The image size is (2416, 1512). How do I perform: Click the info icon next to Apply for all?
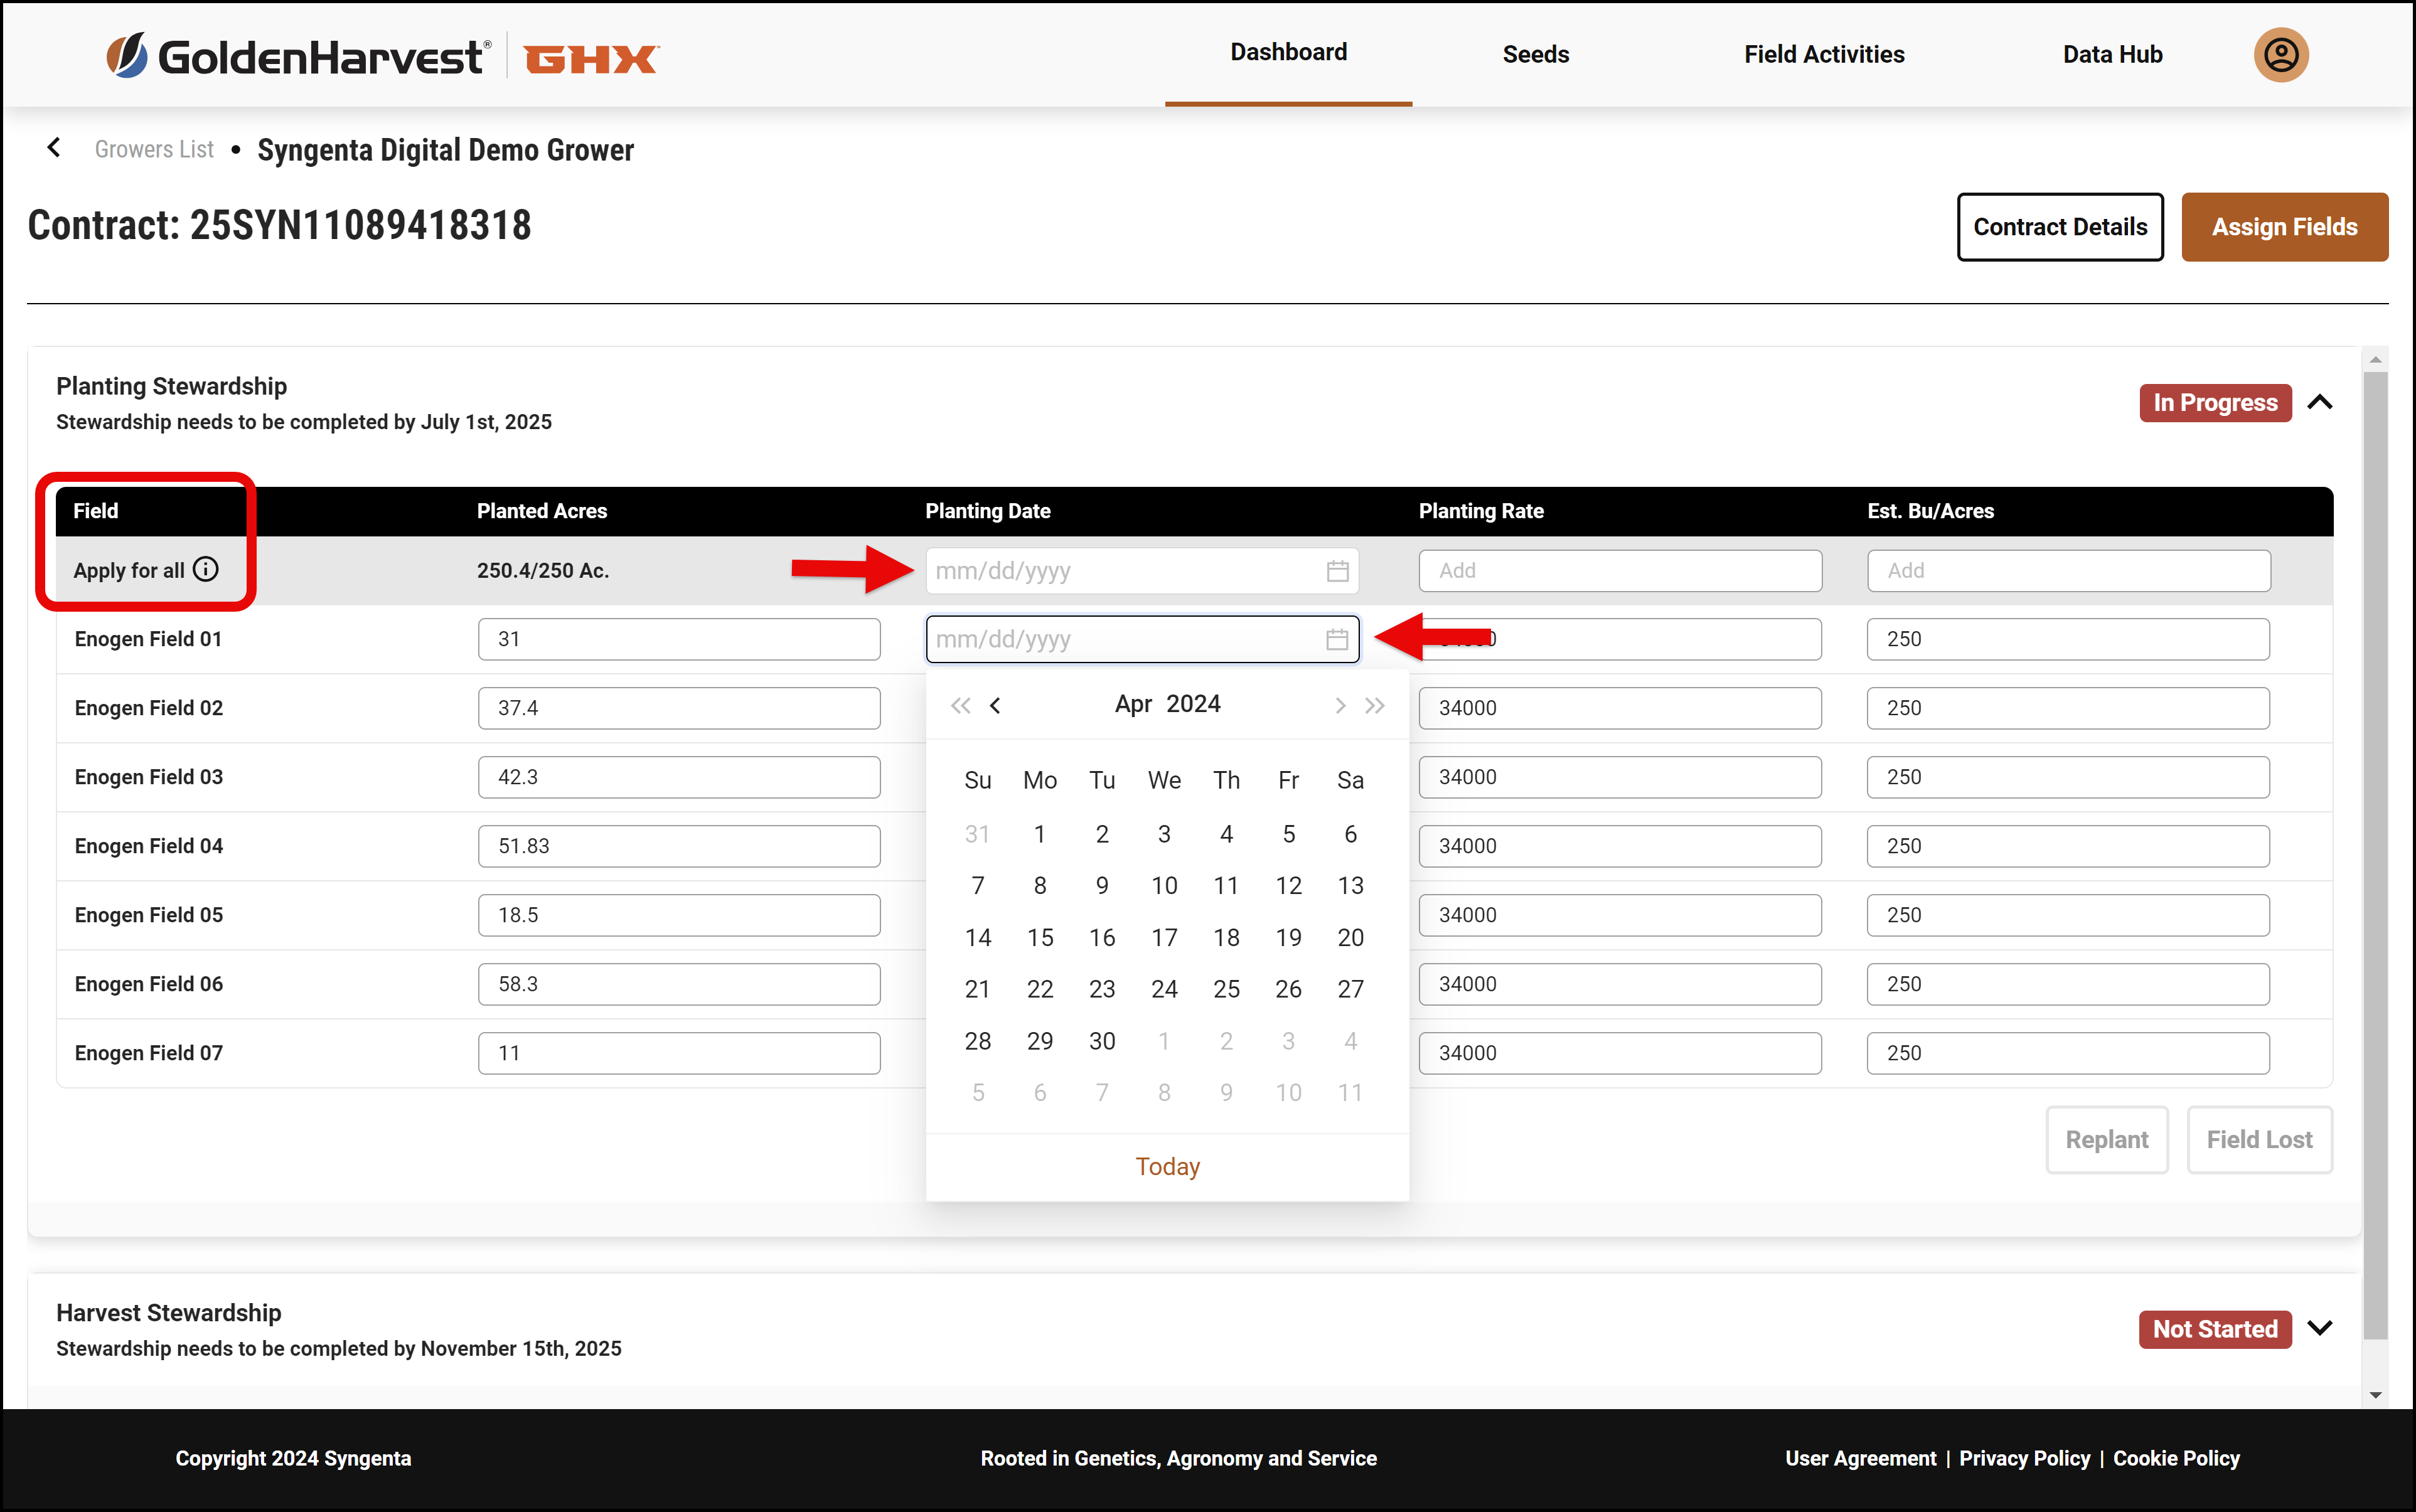click(x=206, y=569)
